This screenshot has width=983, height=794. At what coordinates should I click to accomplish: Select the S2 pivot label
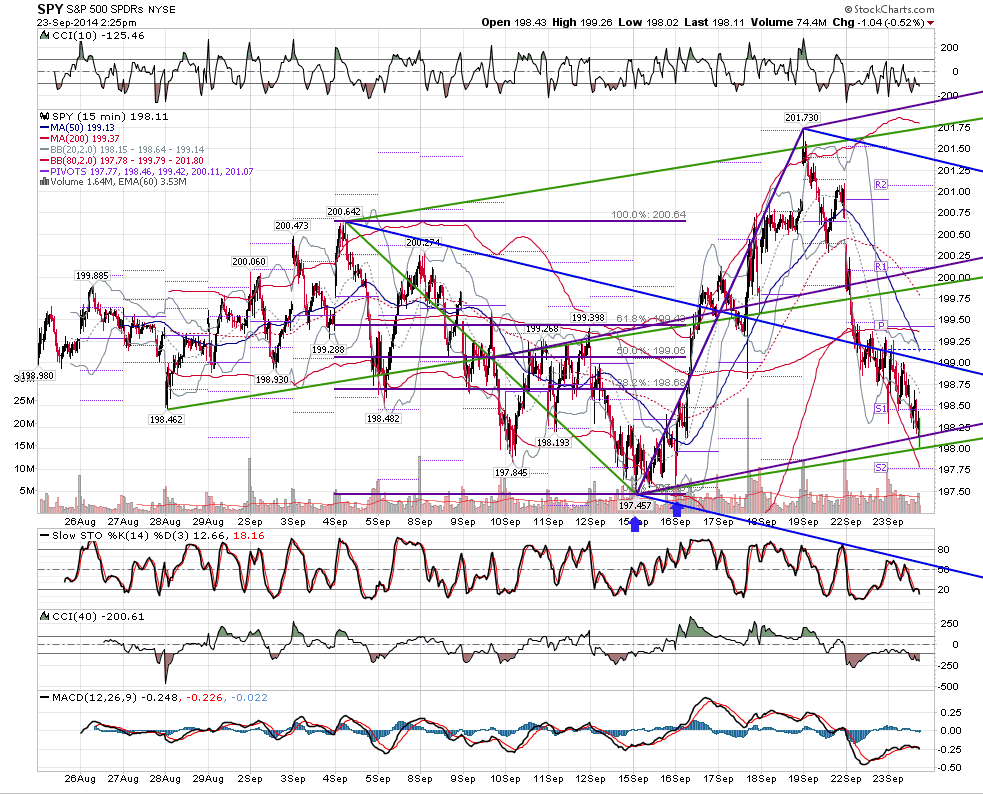(x=881, y=468)
